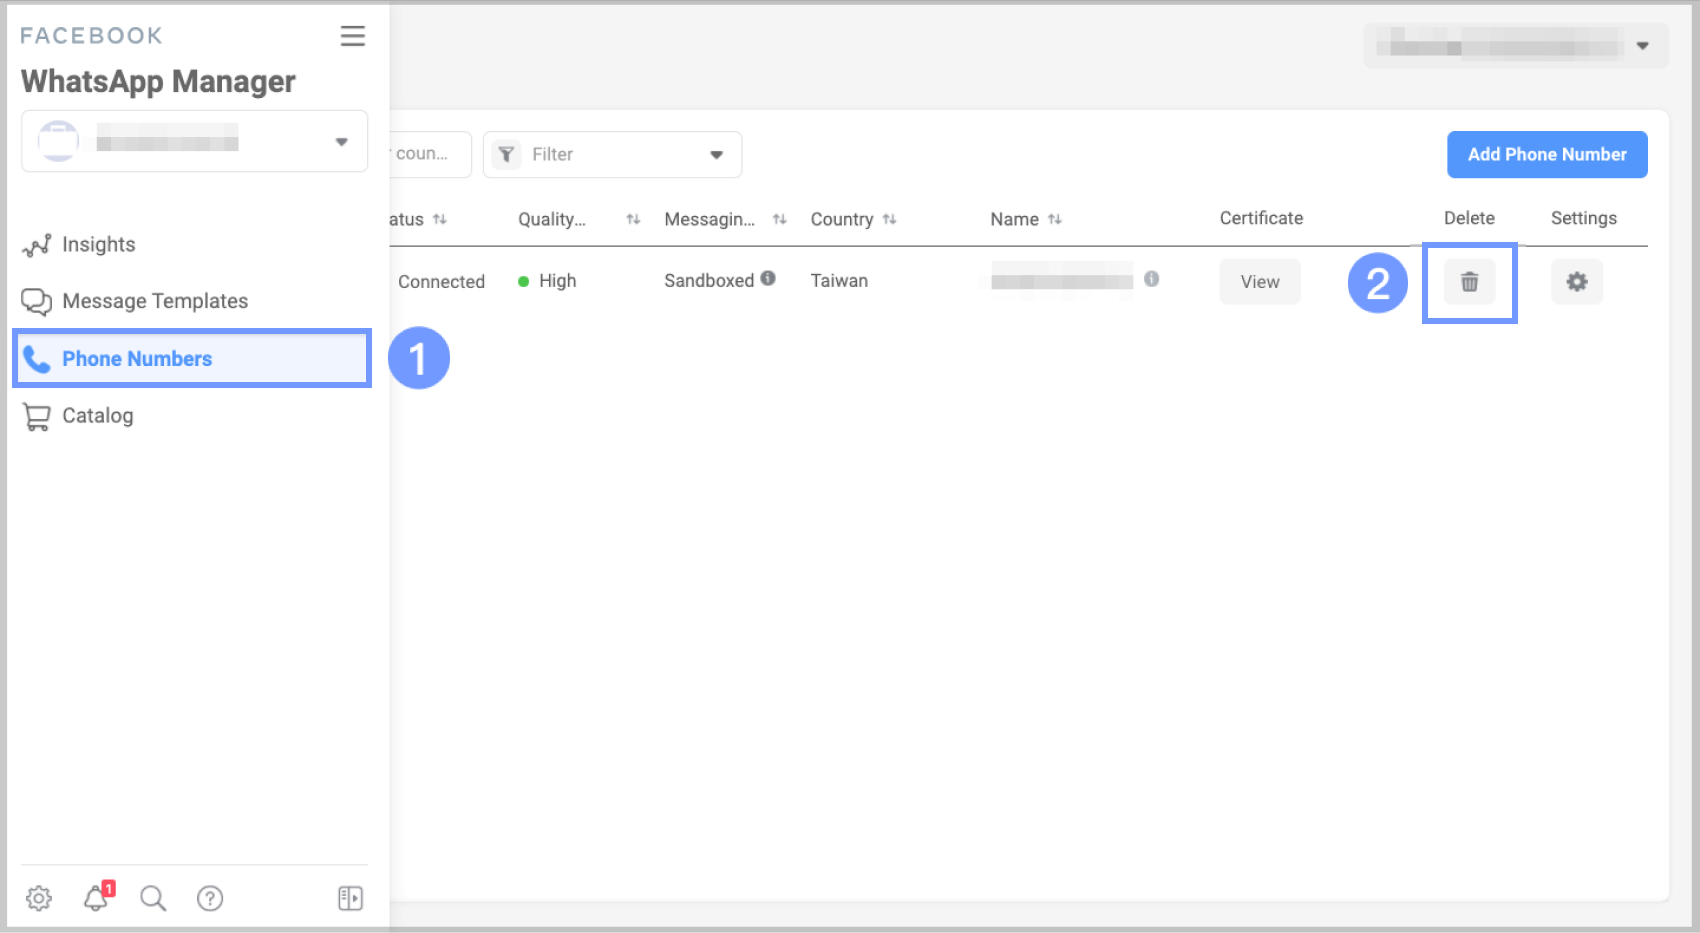Click the 'Sandboxed' messaging limit text

[709, 281]
